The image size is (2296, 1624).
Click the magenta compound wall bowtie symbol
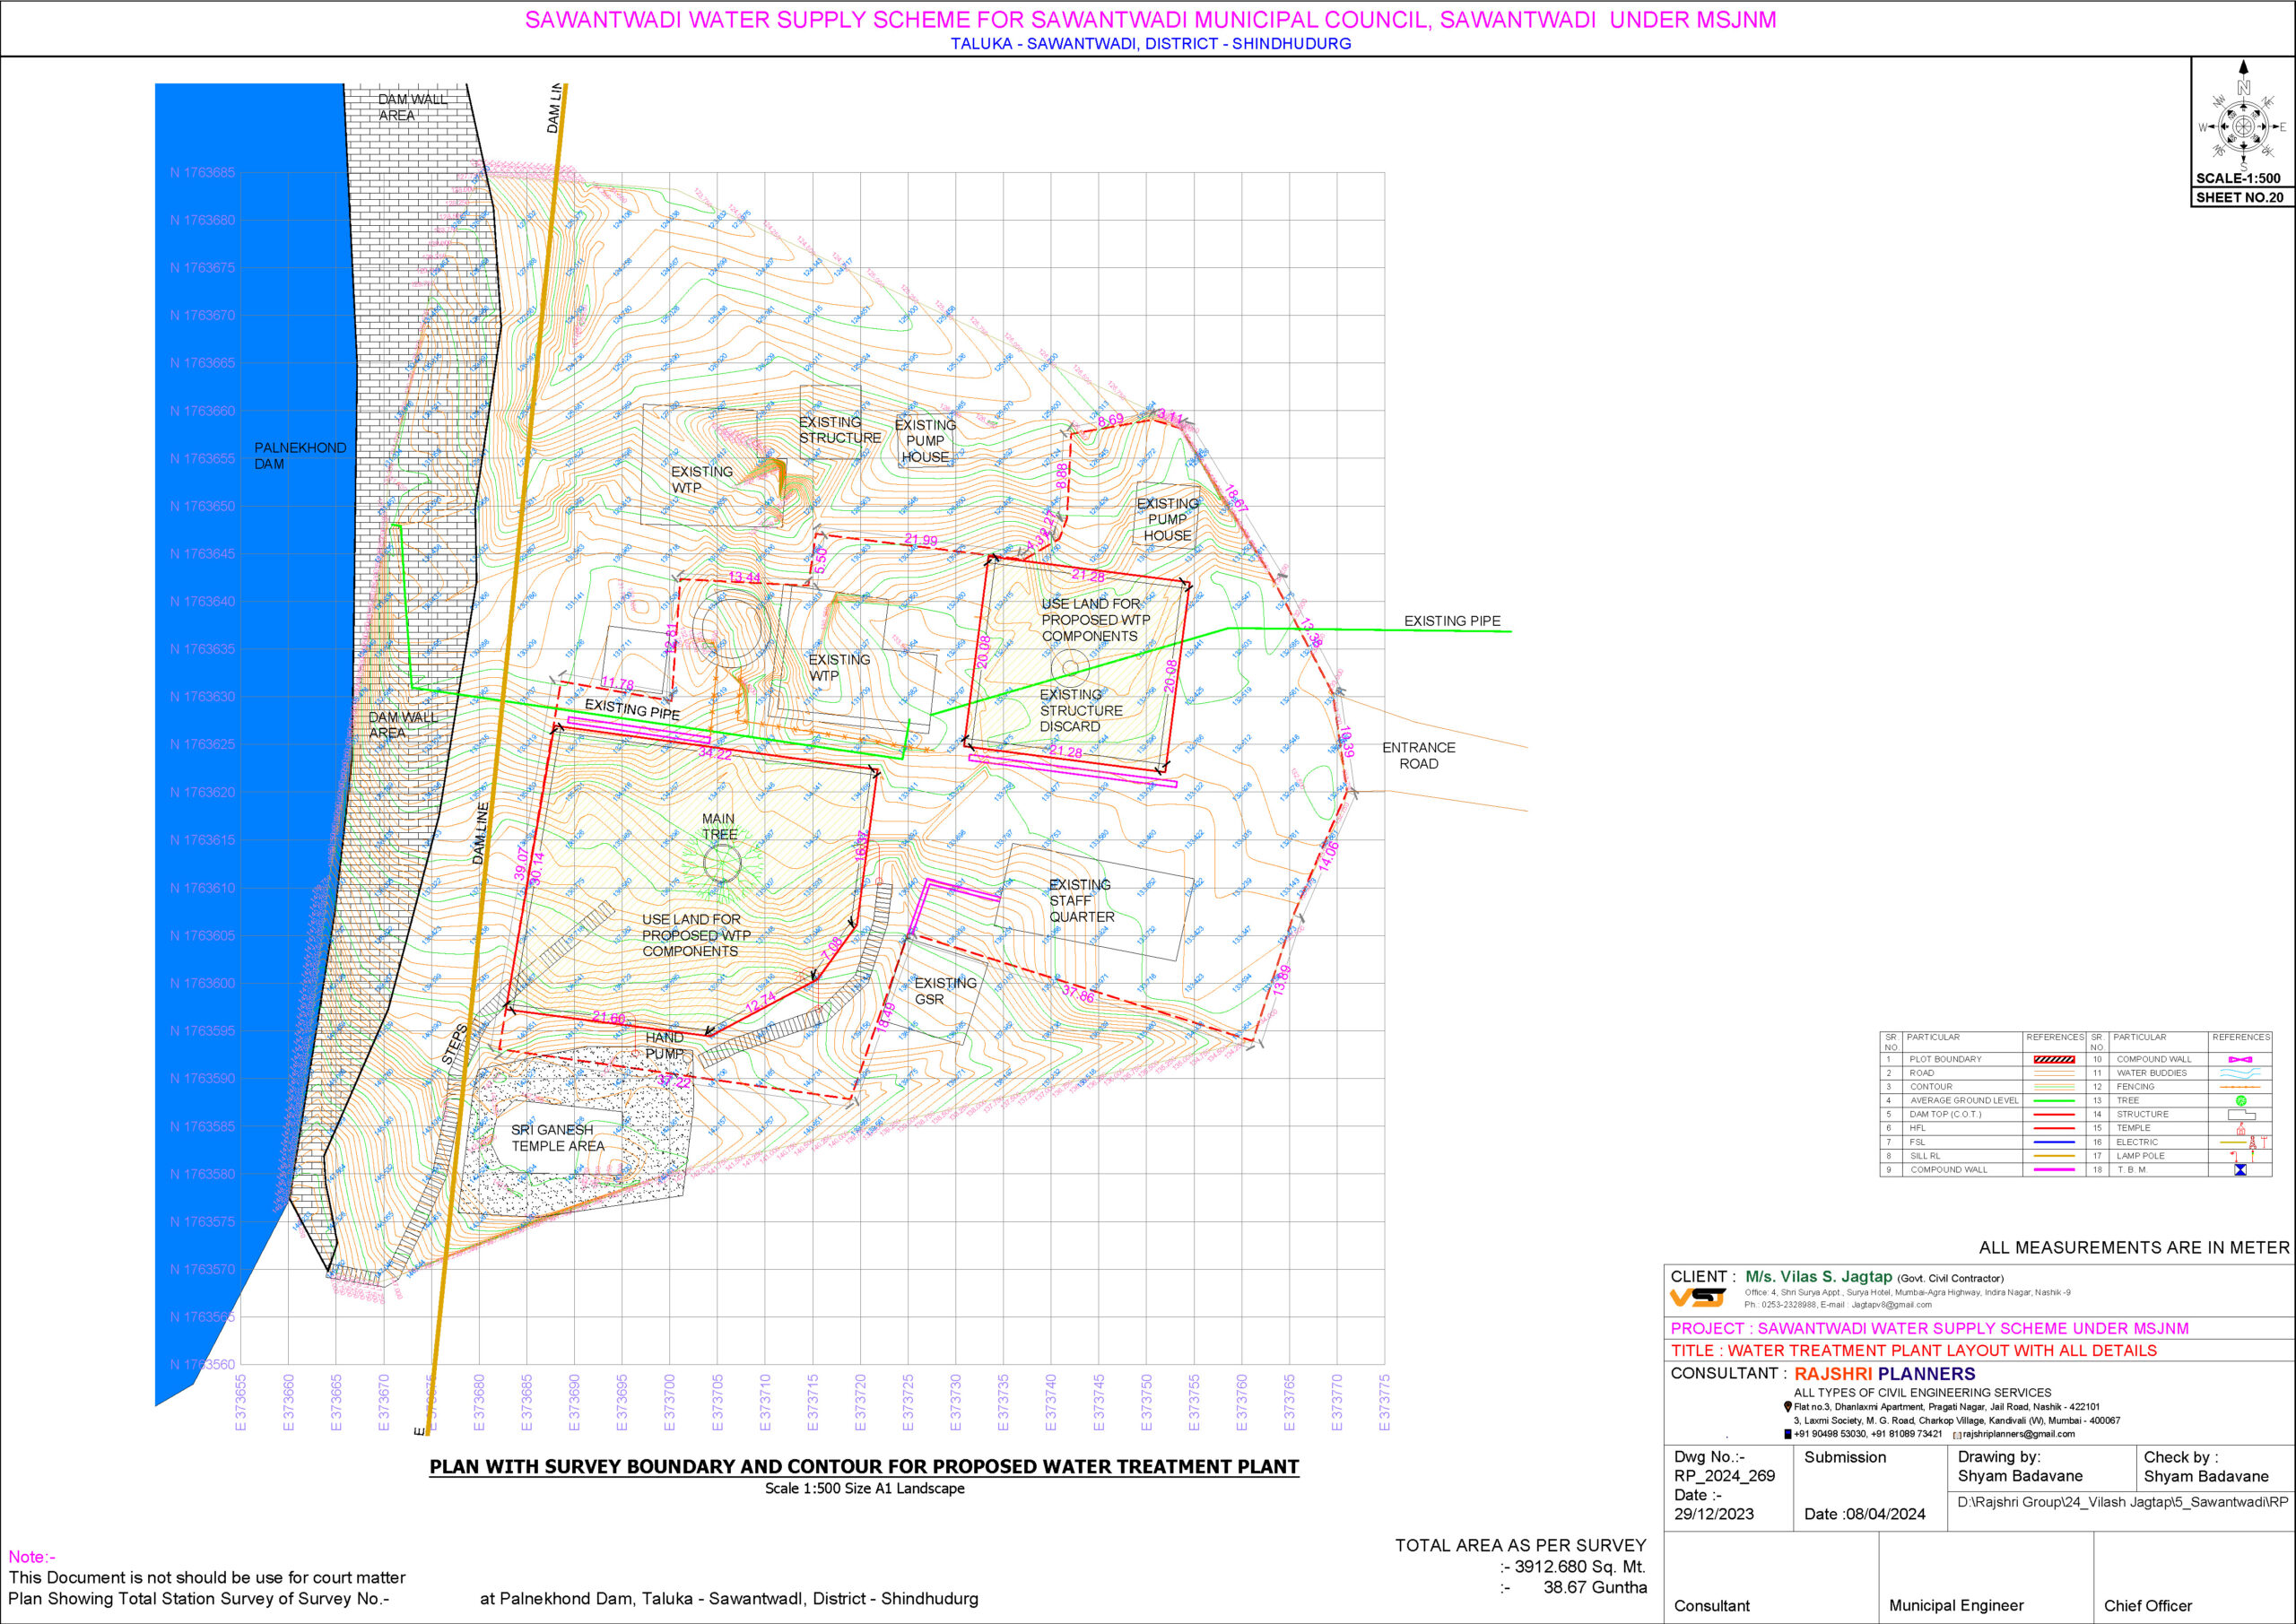coord(2241,1059)
